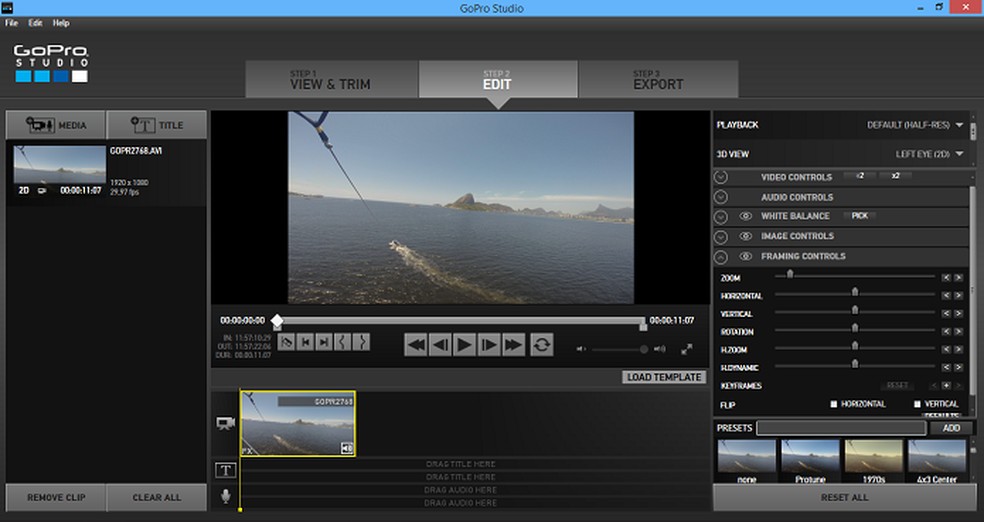The height and width of the screenshot is (522, 984).
Task: Click the mark-in point bracket icon
Action: click(343, 342)
